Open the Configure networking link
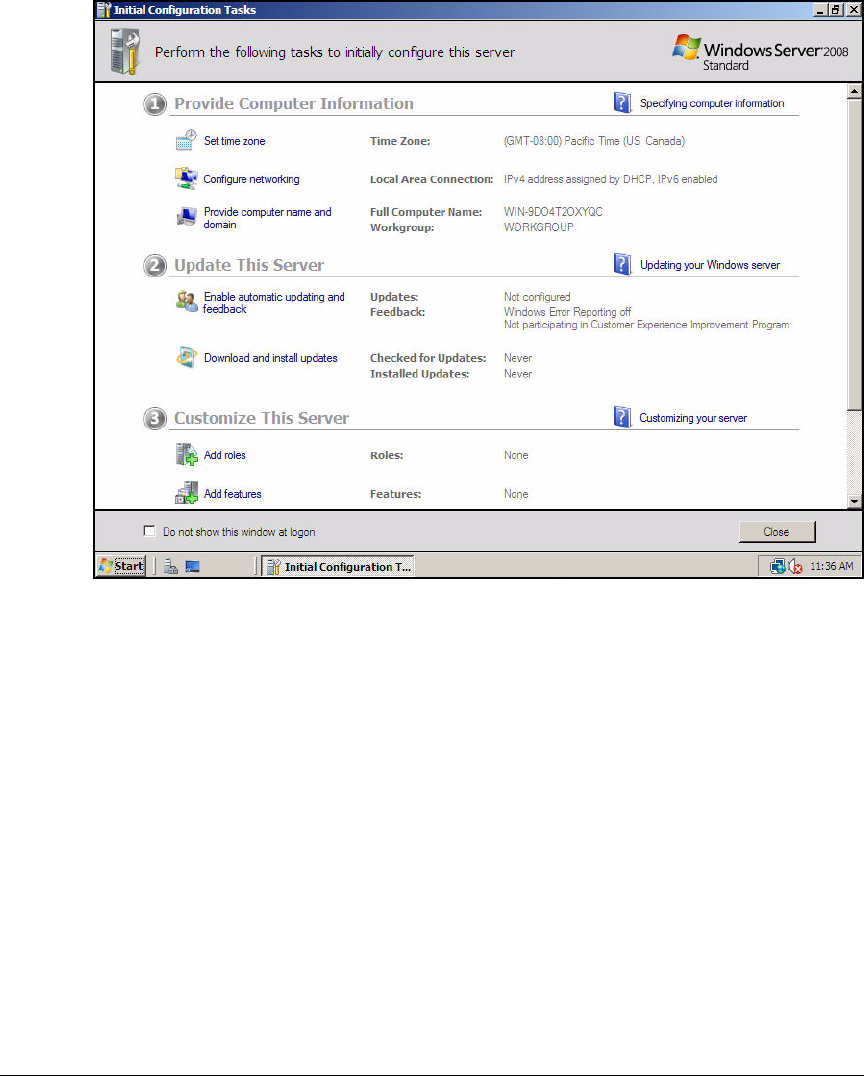864x1076 pixels. tap(251, 179)
